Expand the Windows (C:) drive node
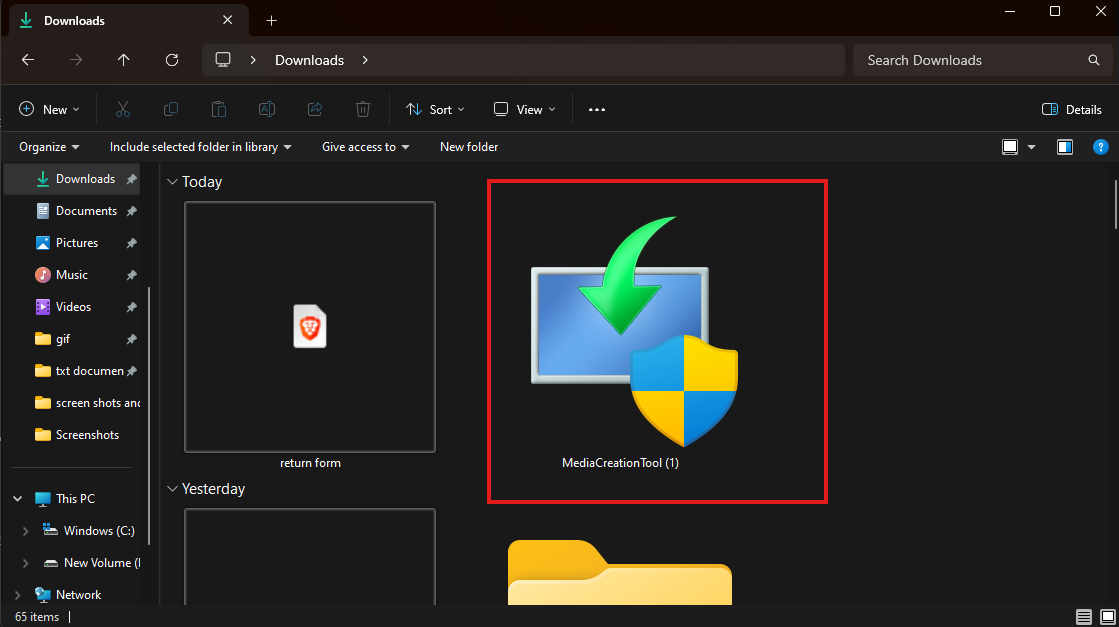The height and width of the screenshot is (627, 1119). tap(26, 531)
